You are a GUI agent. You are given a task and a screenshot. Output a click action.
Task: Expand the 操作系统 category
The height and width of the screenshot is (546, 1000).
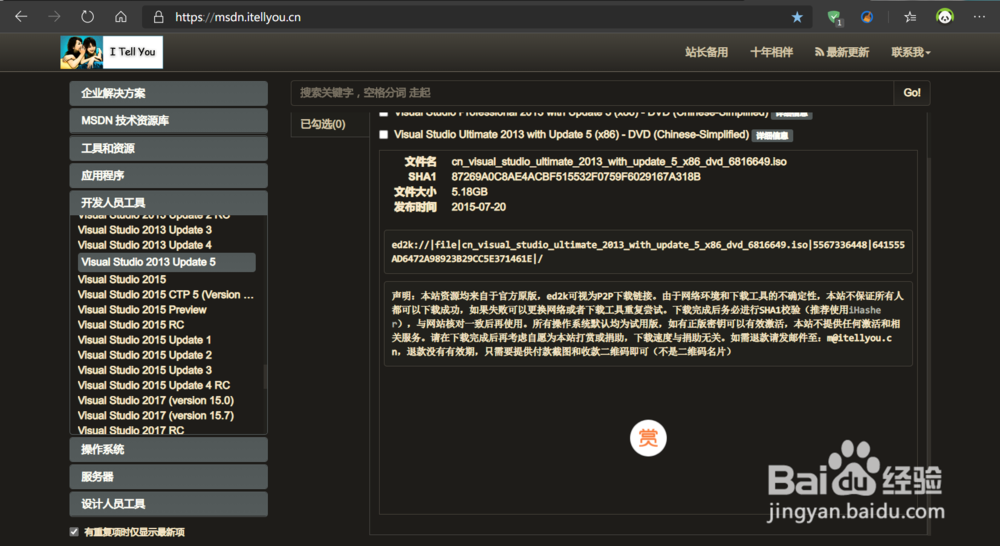click(168, 450)
